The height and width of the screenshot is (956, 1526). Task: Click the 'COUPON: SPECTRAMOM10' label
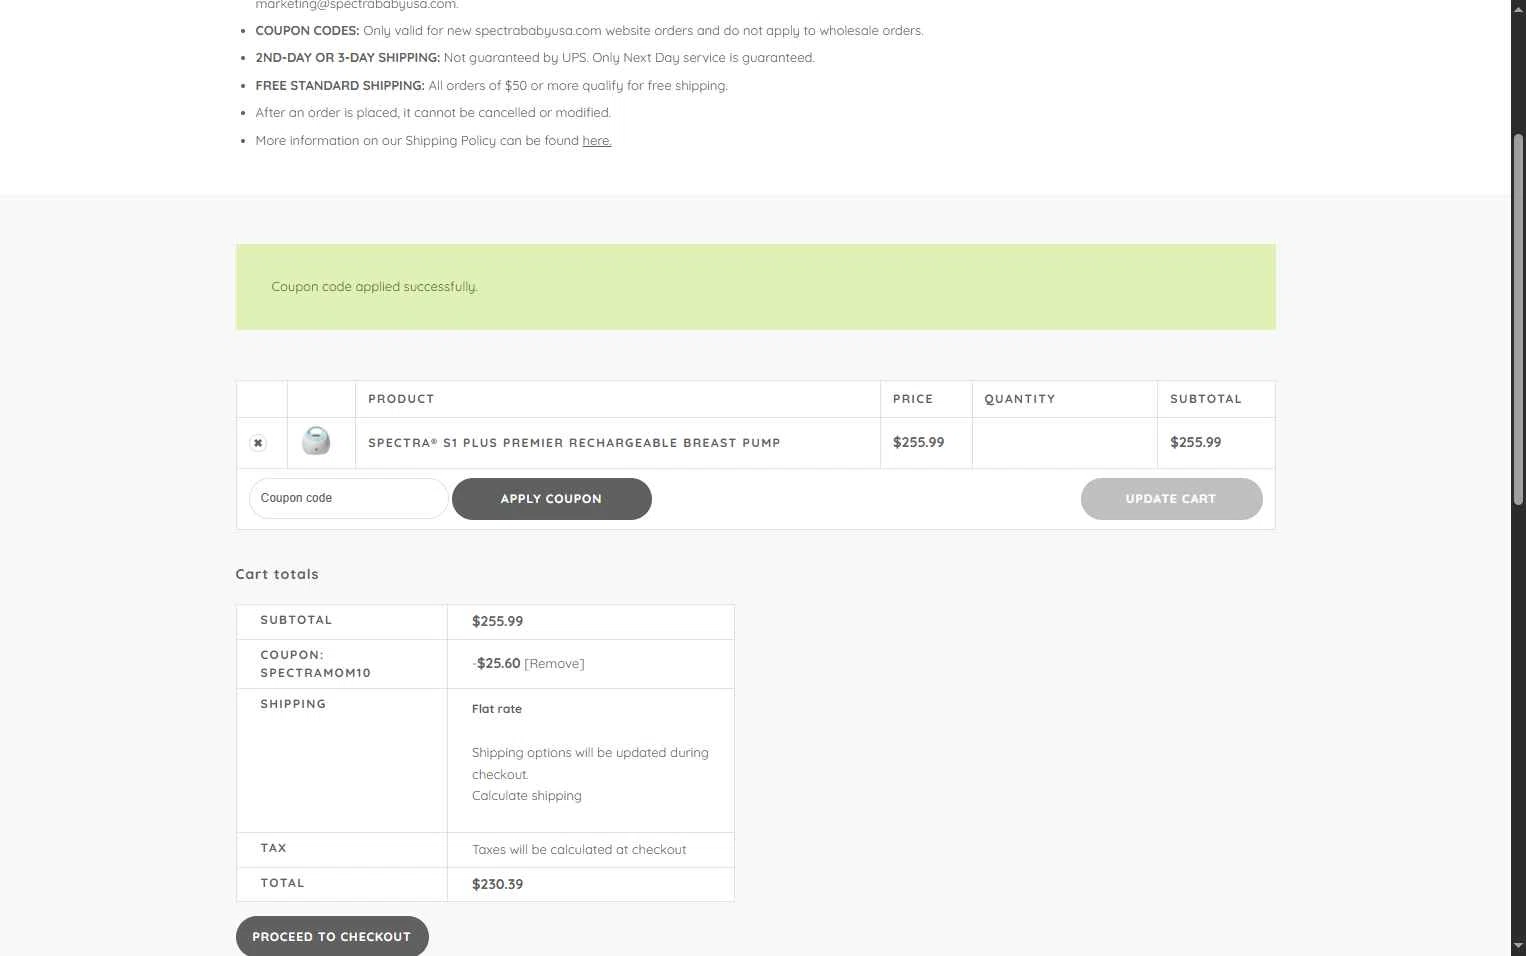click(x=316, y=664)
